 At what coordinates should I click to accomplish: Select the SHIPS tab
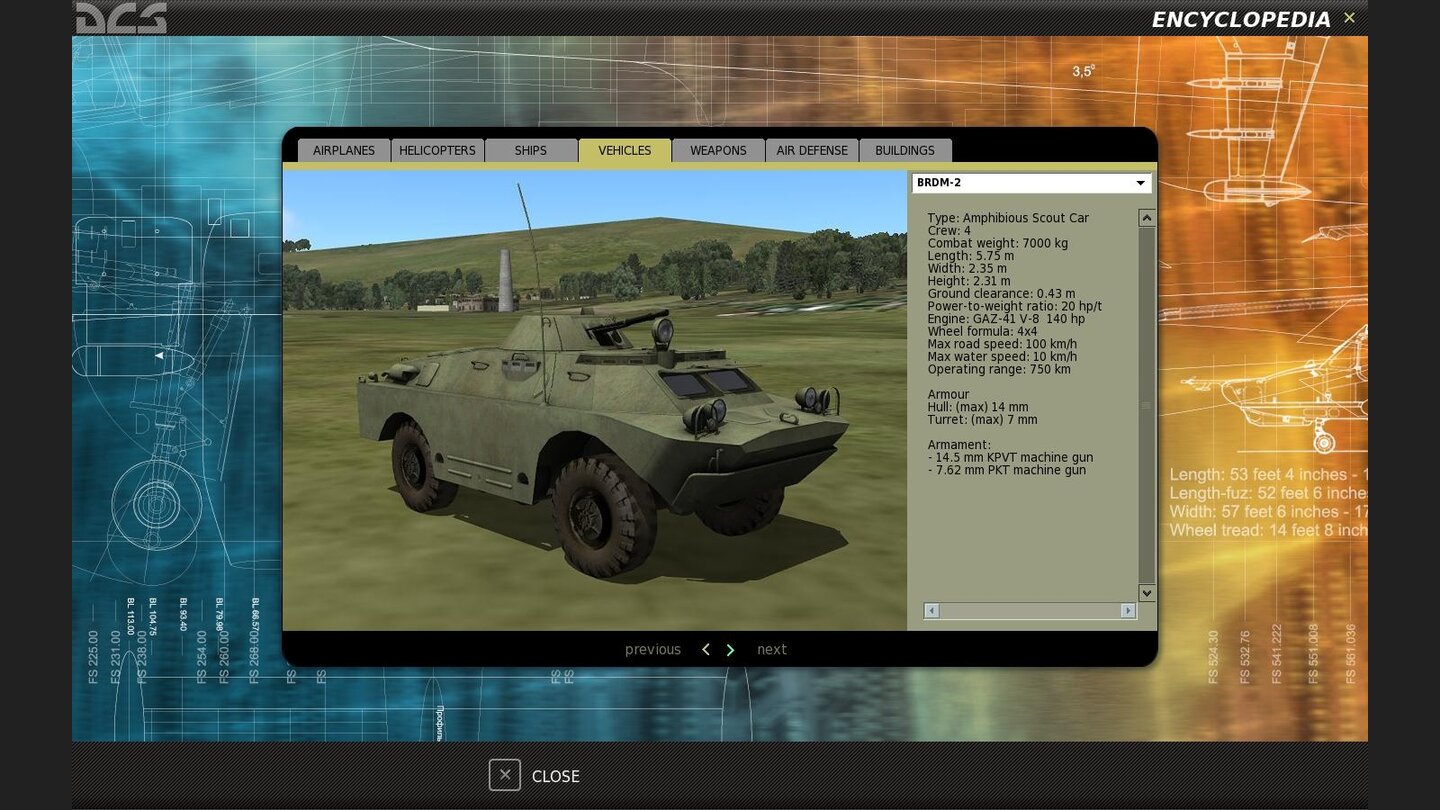531,150
